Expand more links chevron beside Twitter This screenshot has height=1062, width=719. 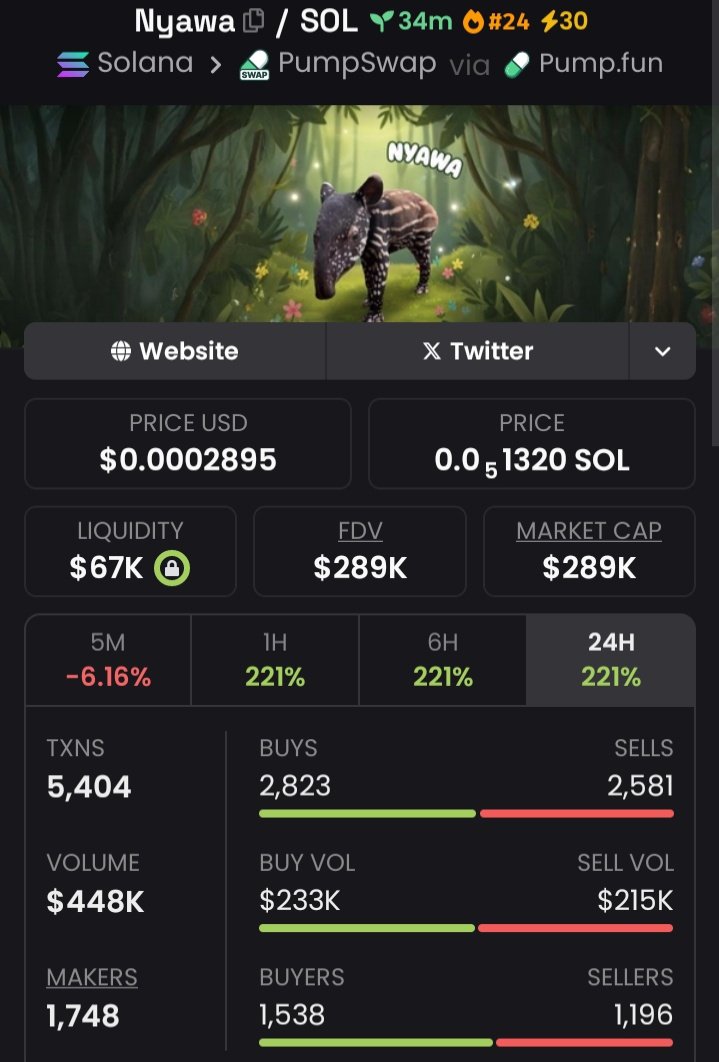(662, 351)
